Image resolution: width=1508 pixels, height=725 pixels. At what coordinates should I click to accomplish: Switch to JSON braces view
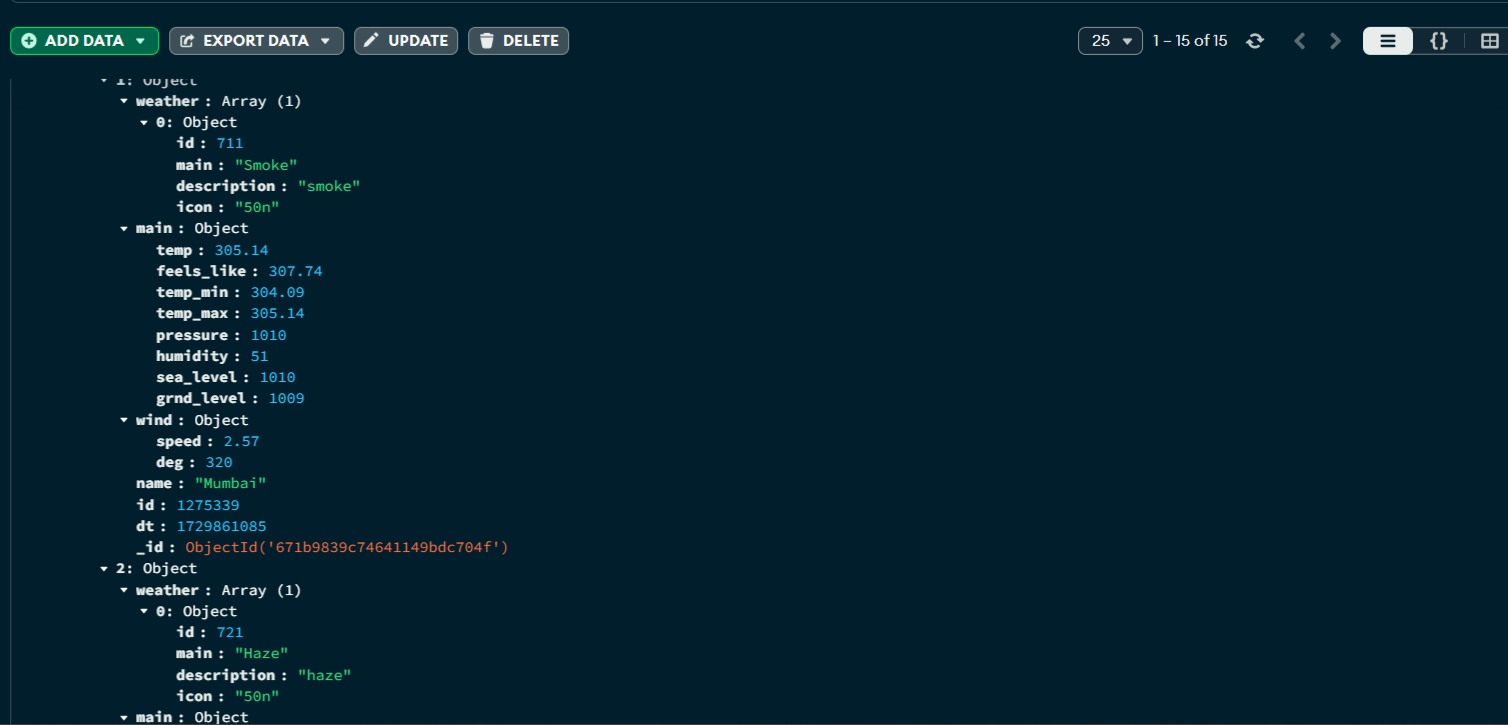coord(1438,41)
